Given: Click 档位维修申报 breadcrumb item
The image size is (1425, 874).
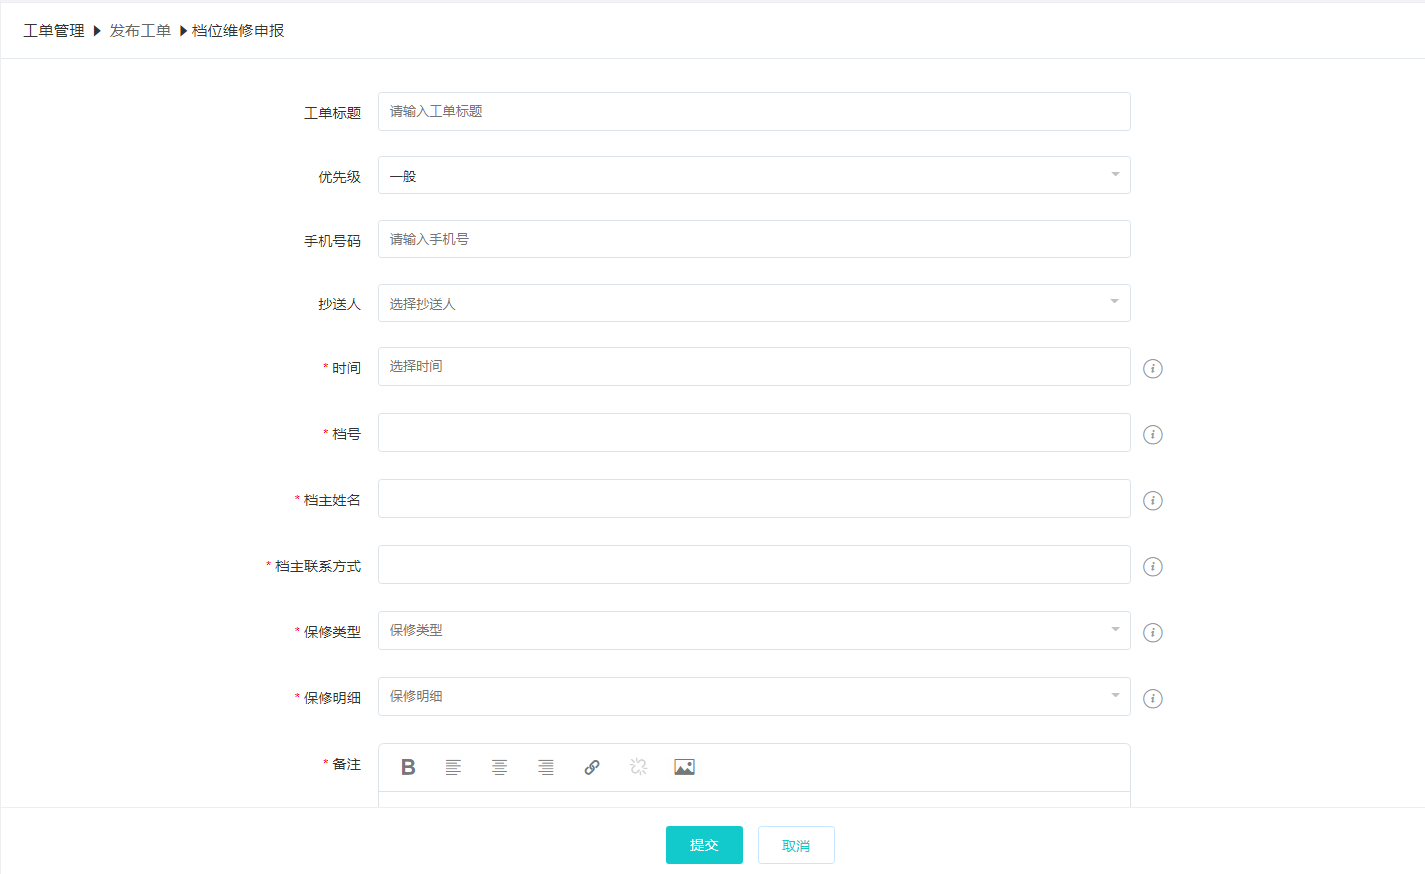Looking at the screenshot, I should point(238,31).
